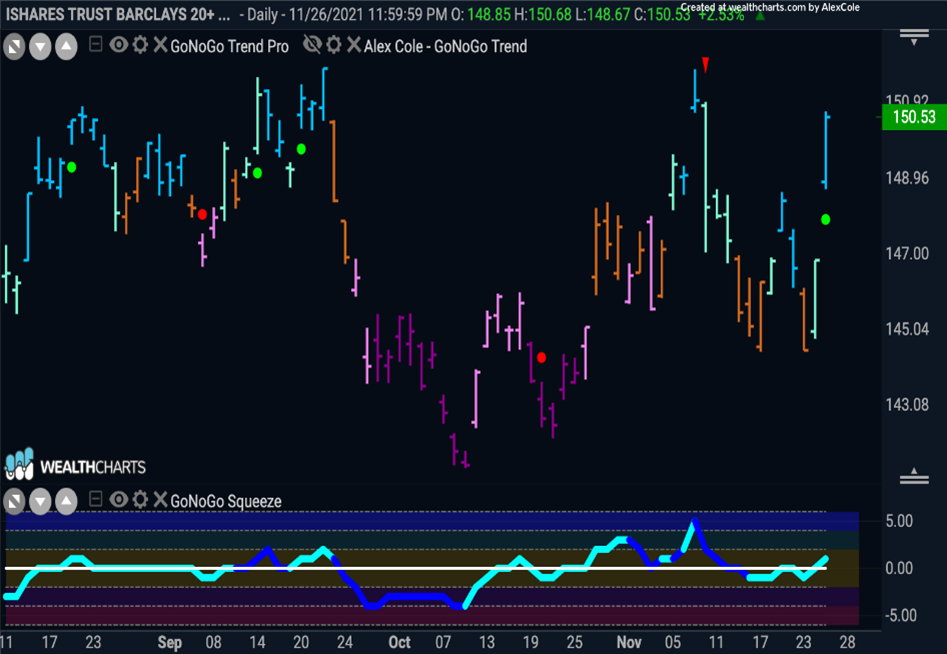Click the red dot near September 08
Image resolution: width=947 pixels, height=654 pixels.
pos(202,214)
